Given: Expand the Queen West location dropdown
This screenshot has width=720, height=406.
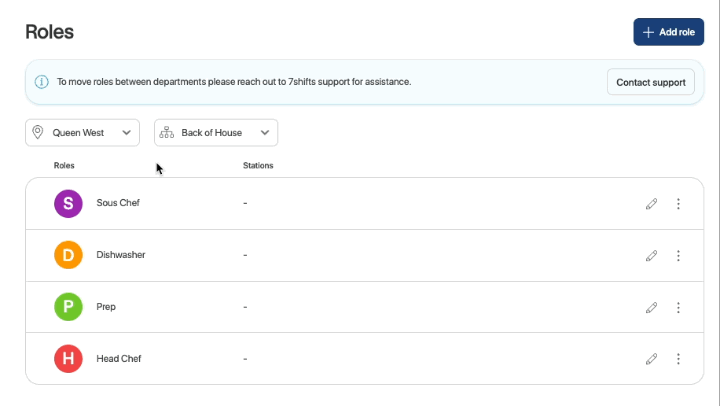Looking at the screenshot, I should tap(82, 132).
